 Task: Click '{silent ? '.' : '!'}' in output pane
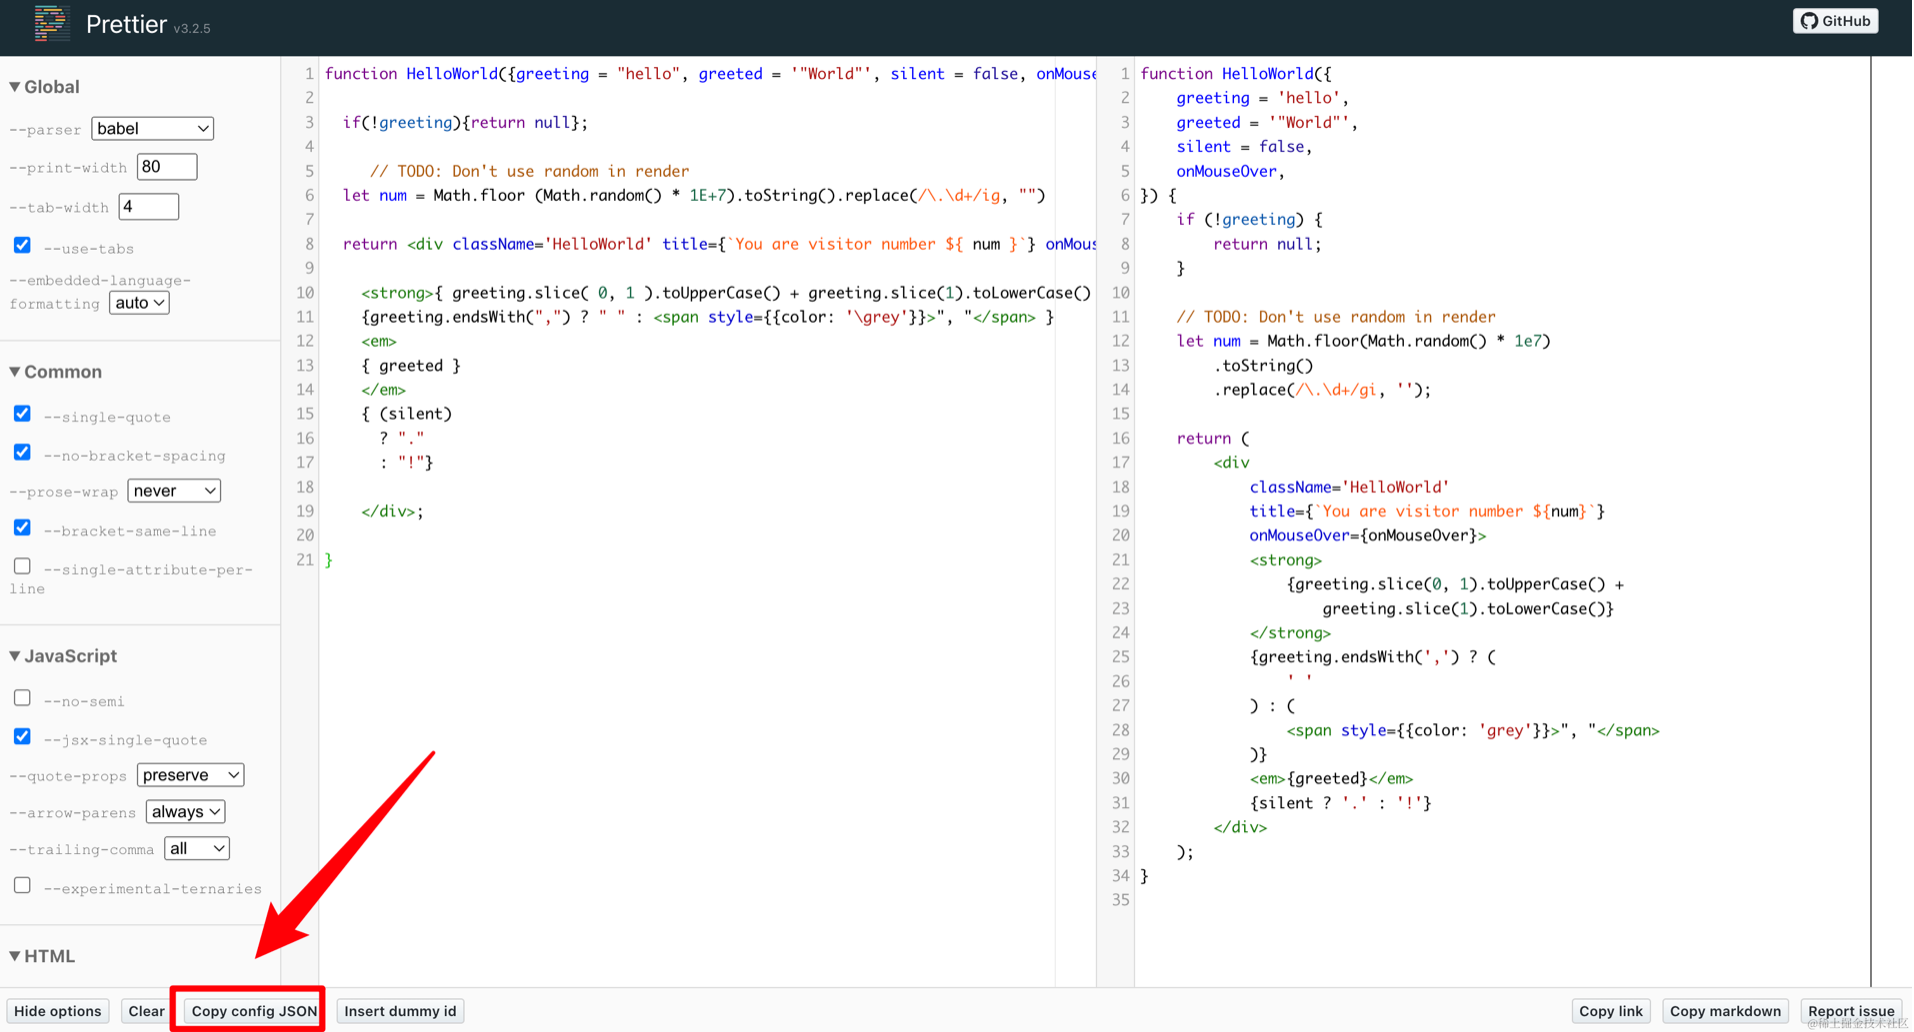pos(1340,803)
